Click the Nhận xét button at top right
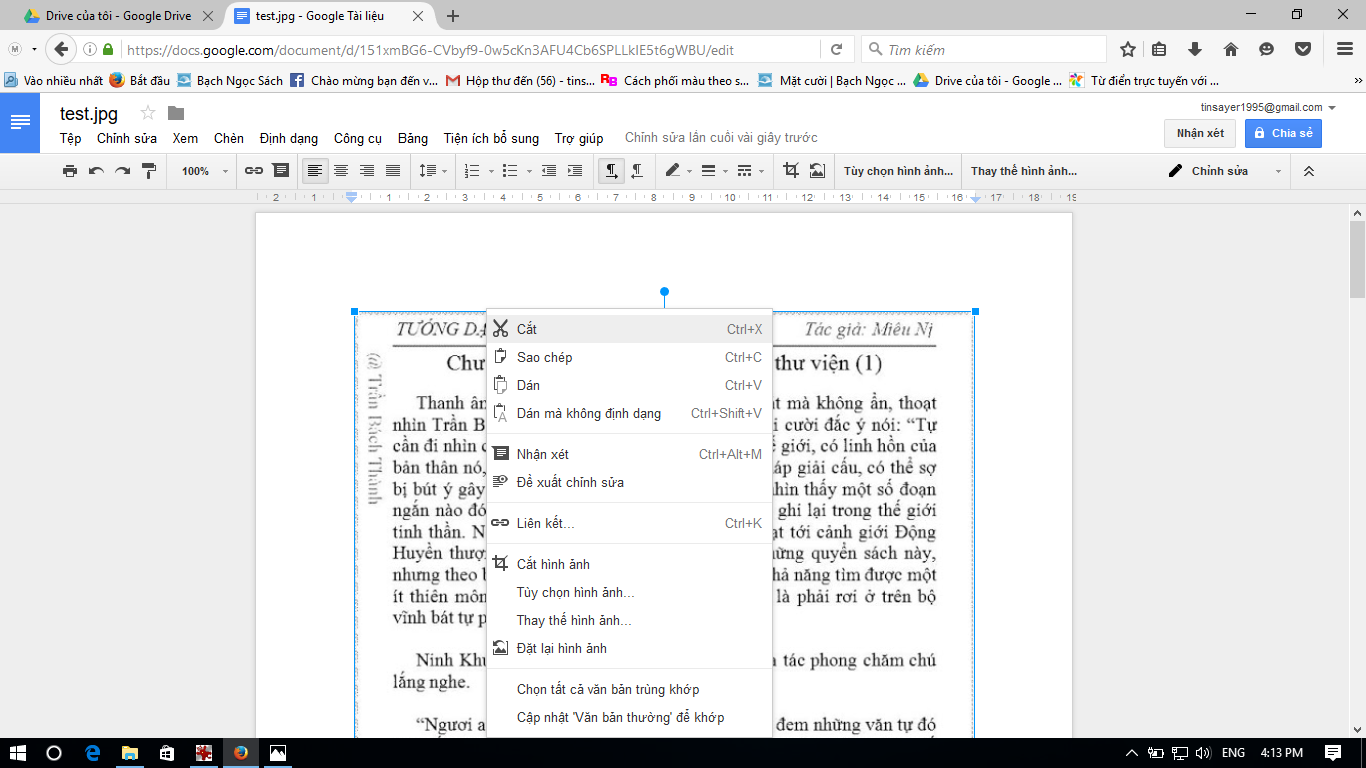Image resolution: width=1366 pixels, height=768 pixels. (1200, 133)
